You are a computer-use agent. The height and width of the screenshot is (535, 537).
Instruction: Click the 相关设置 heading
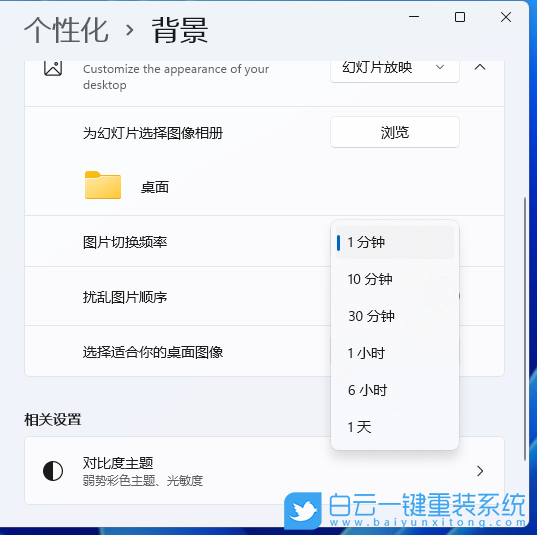tap(52, 420)
